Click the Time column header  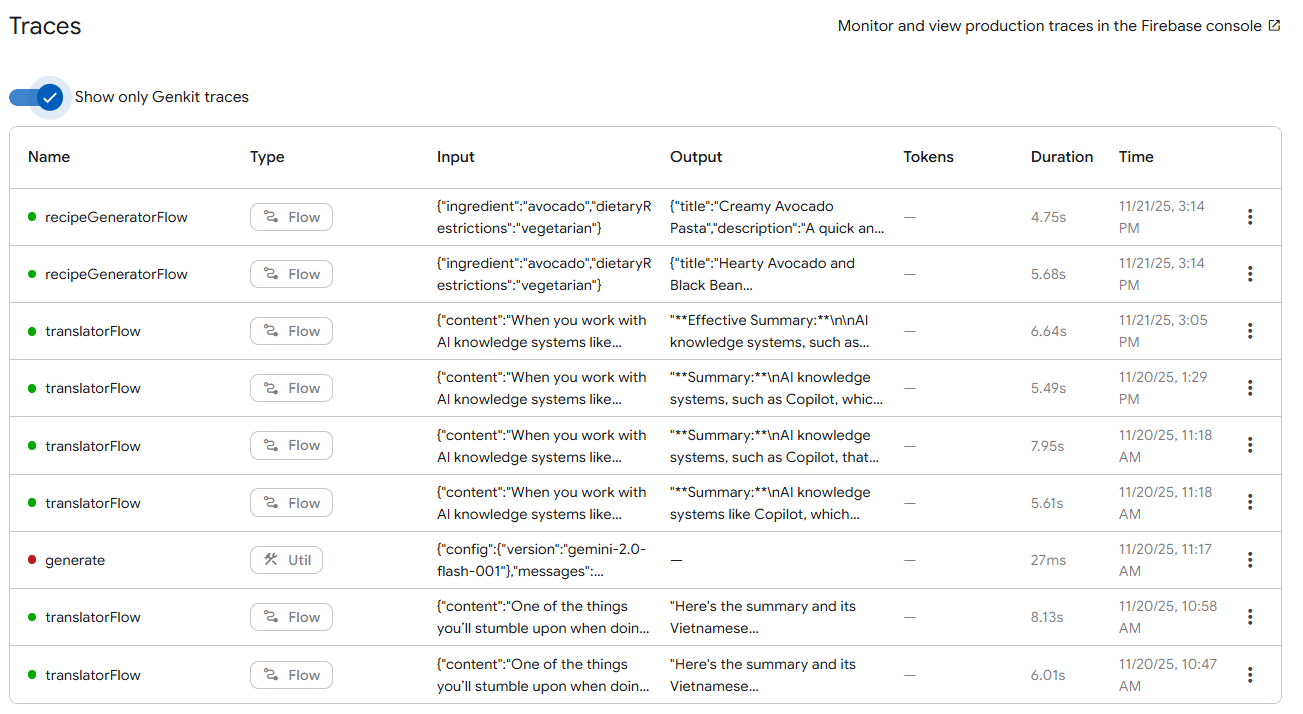click(1136, 157)
